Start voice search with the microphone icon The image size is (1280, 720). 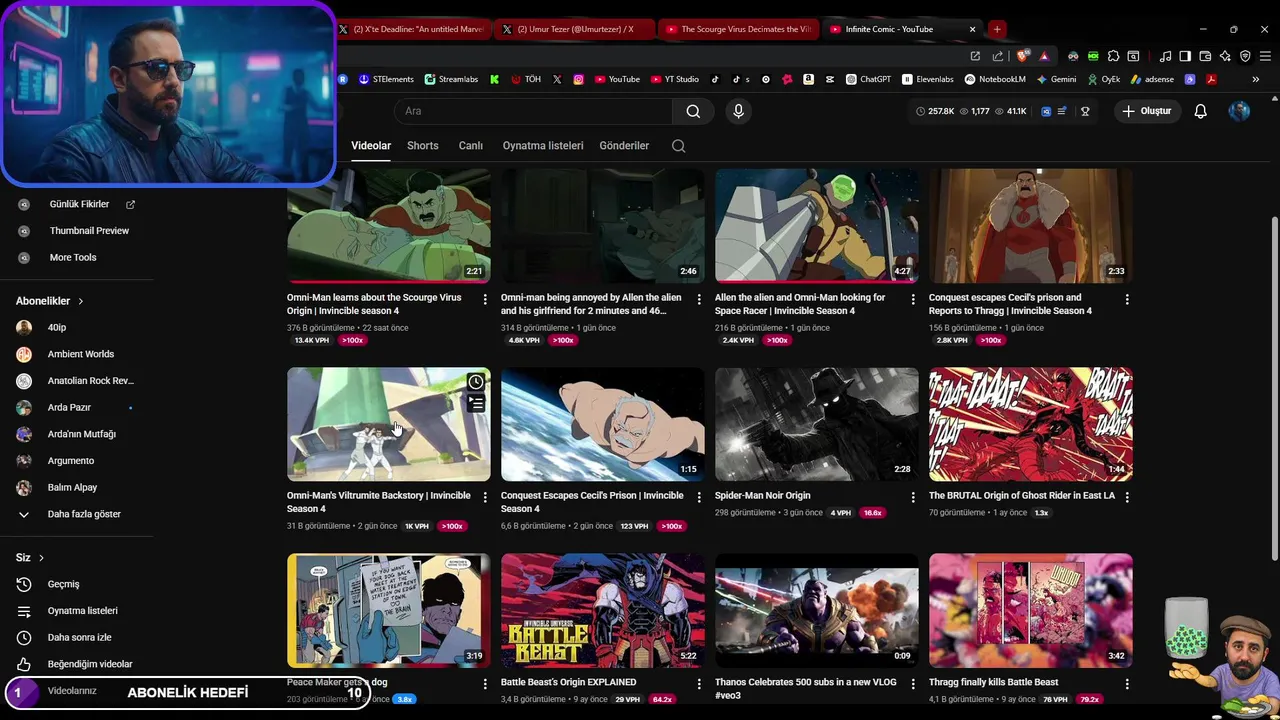(x=738, y=111)
